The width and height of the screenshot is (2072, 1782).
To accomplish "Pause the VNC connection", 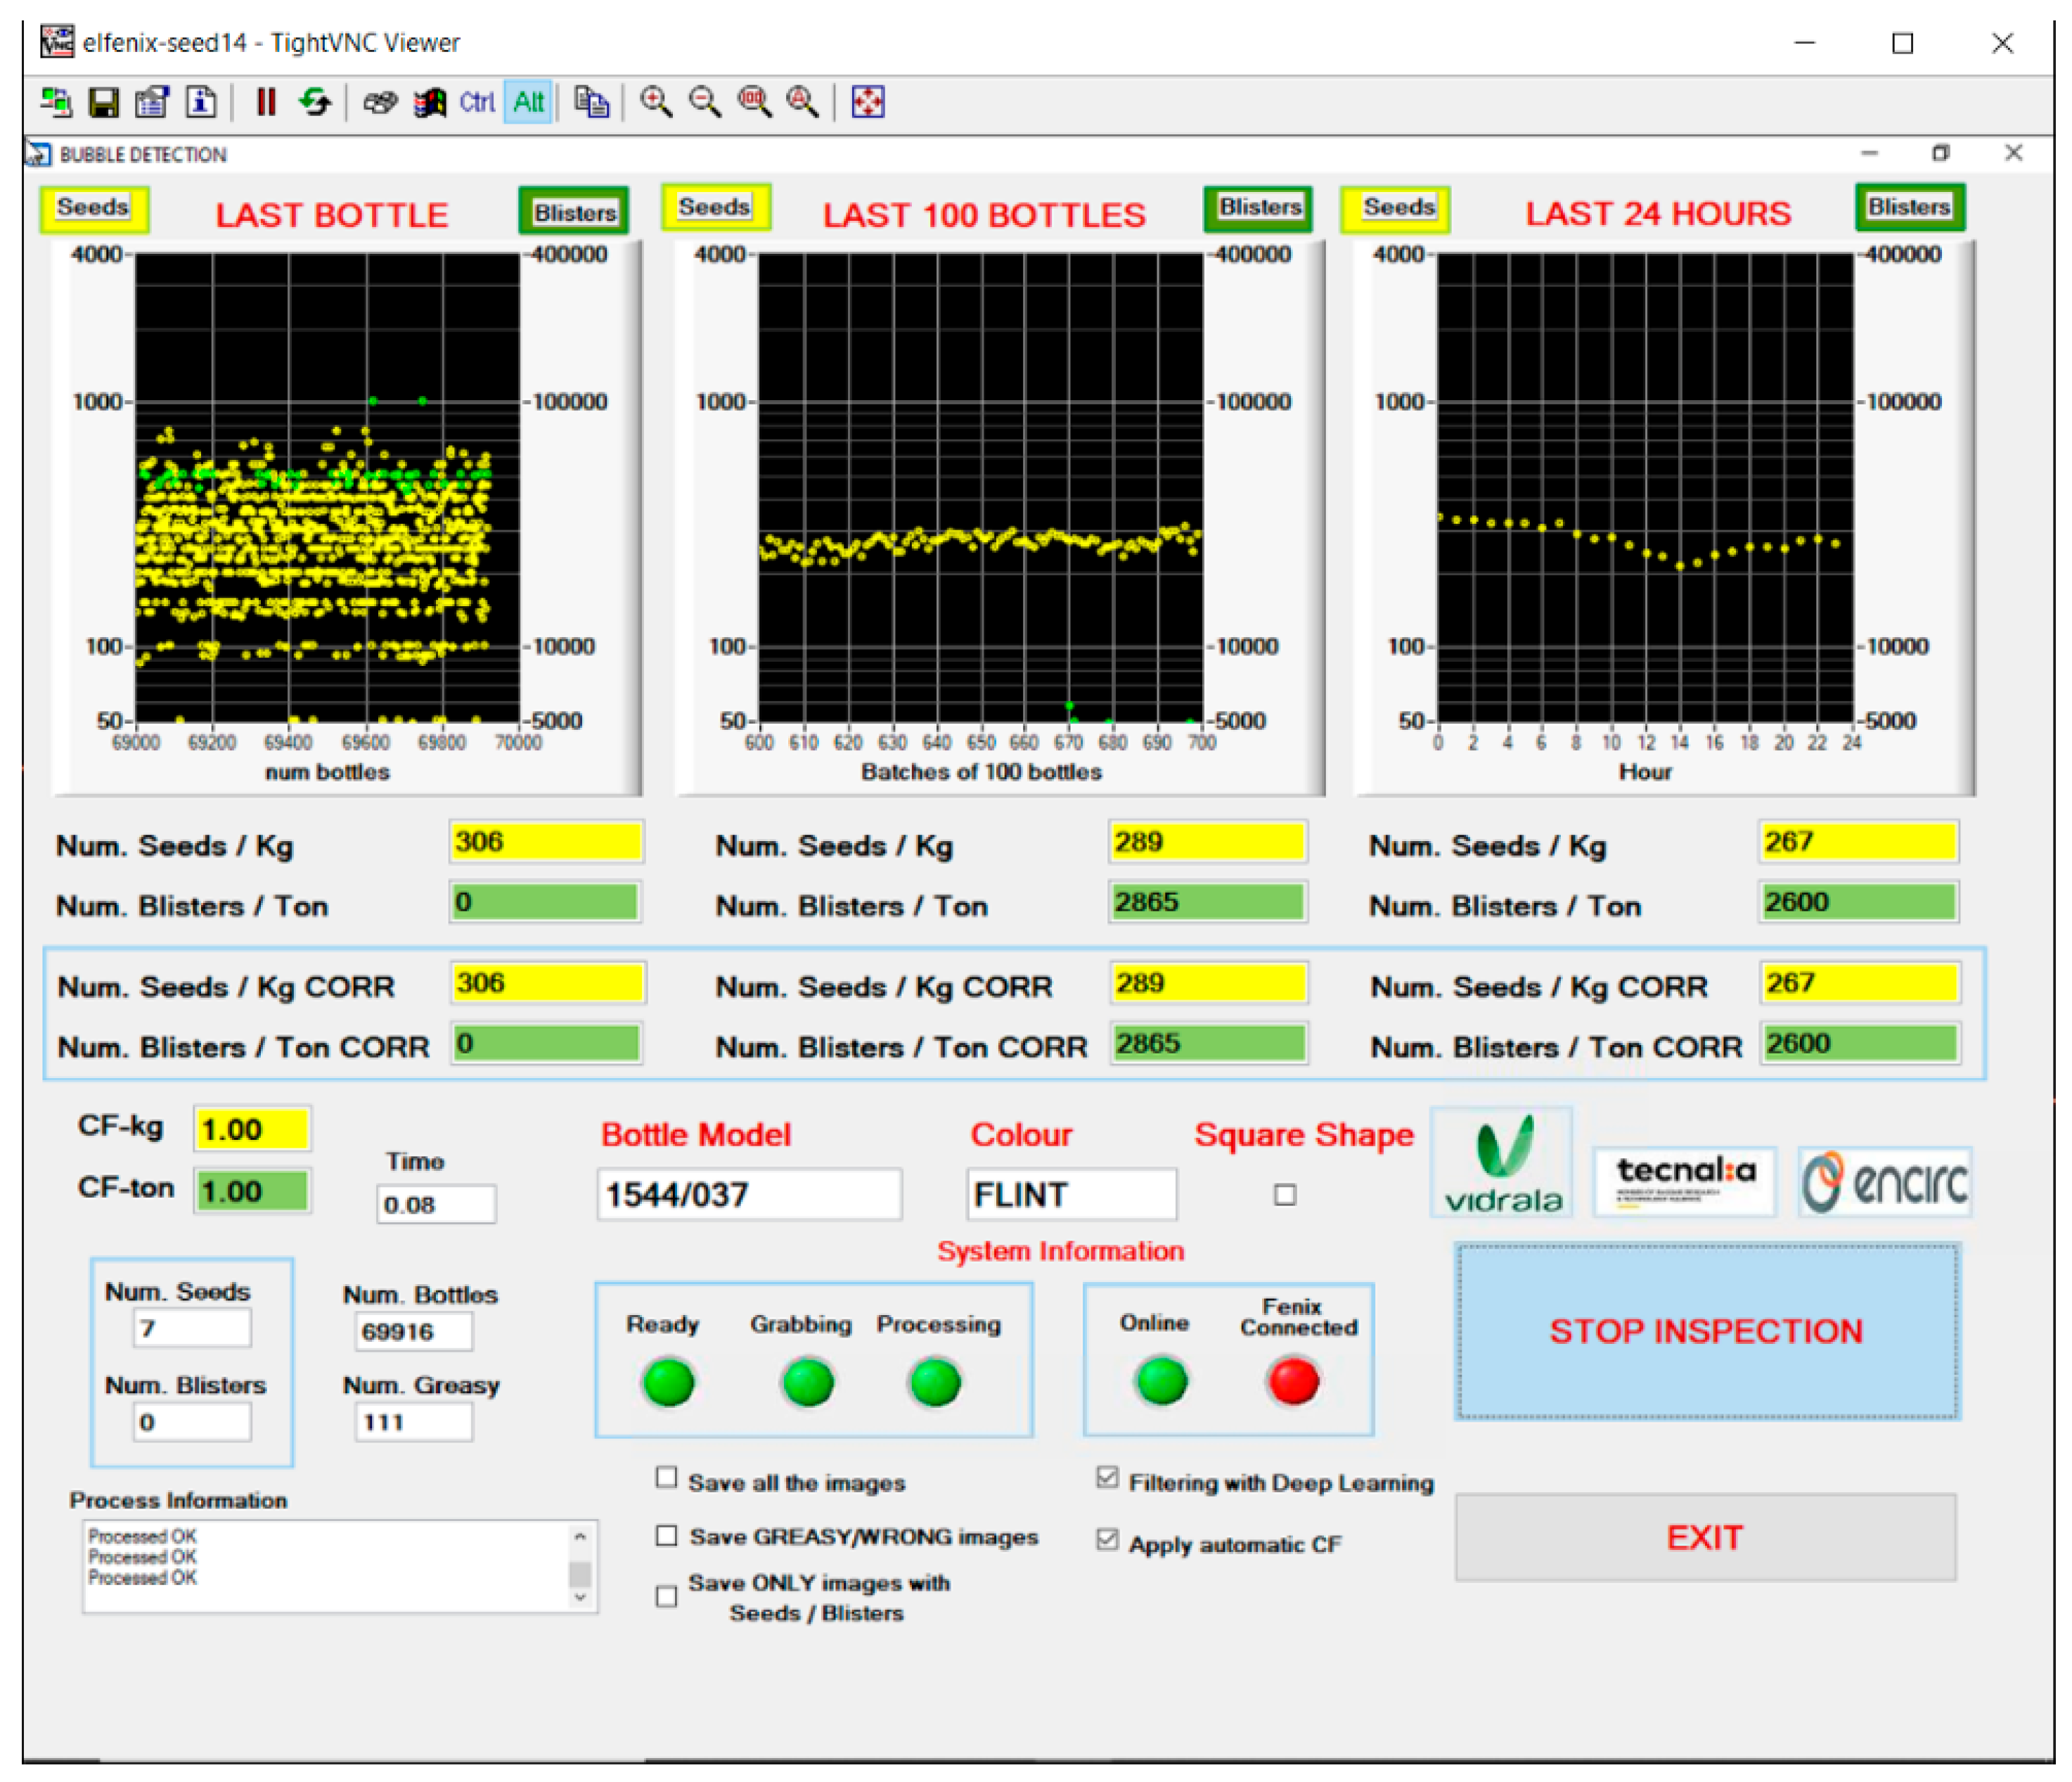I will coord(265,102).
